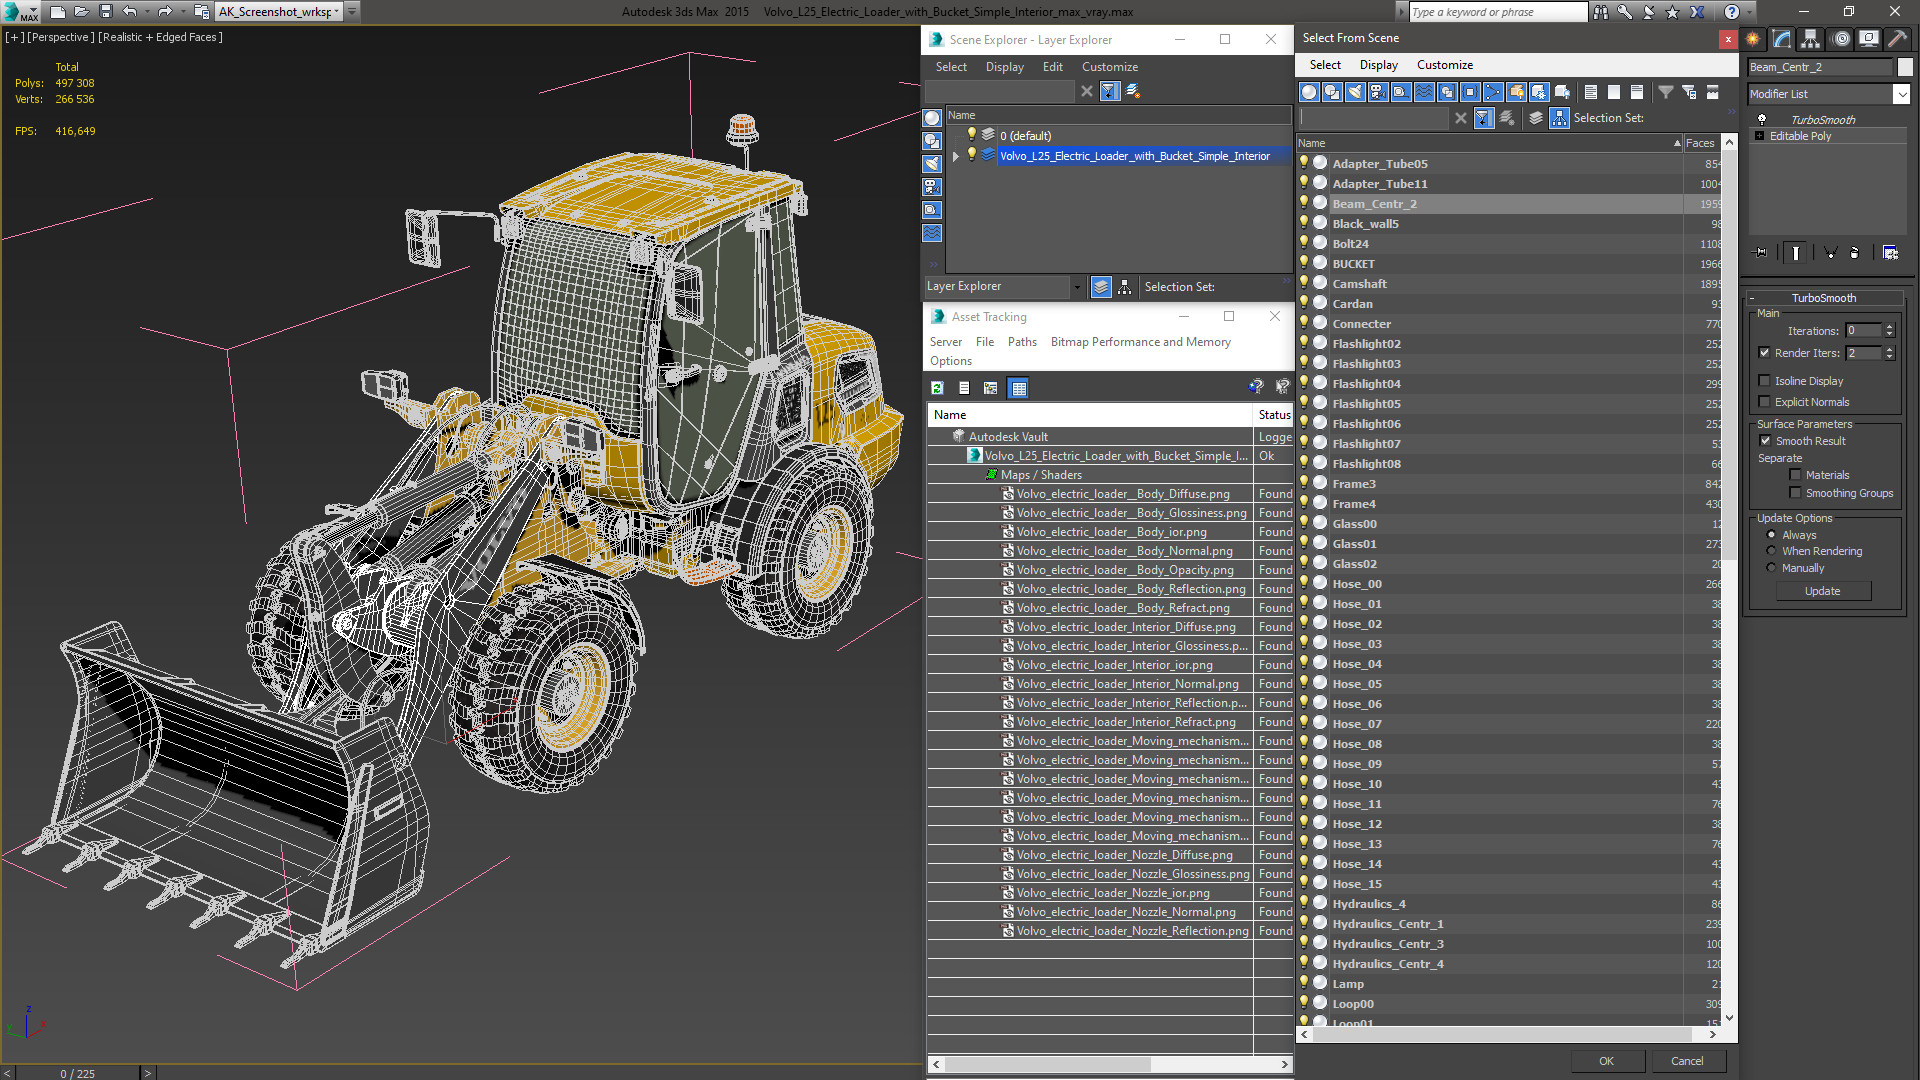Viewport: 1920px width, 1080px height.
Task: Switch Asset Tracking to tree view icon
Action: (990, 388)
